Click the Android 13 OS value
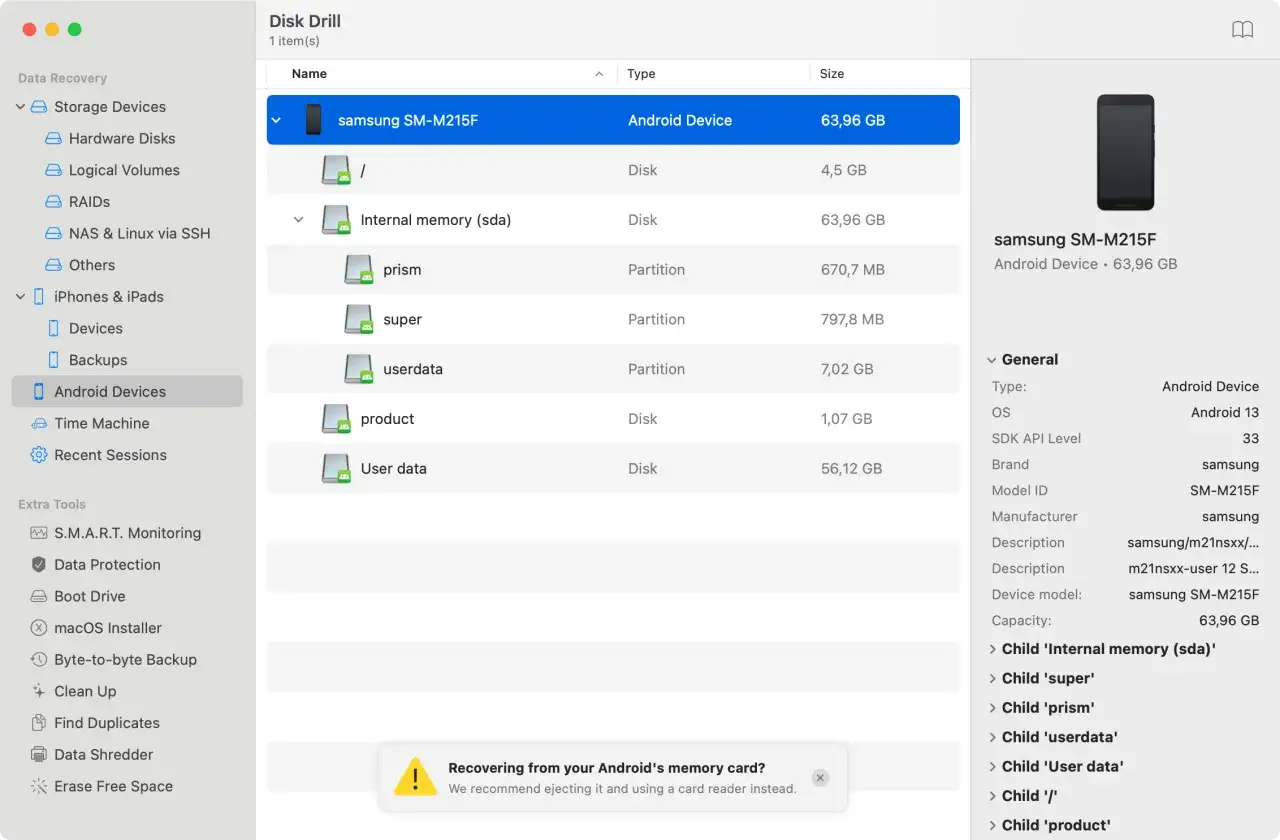 [x=1225, y=412]
